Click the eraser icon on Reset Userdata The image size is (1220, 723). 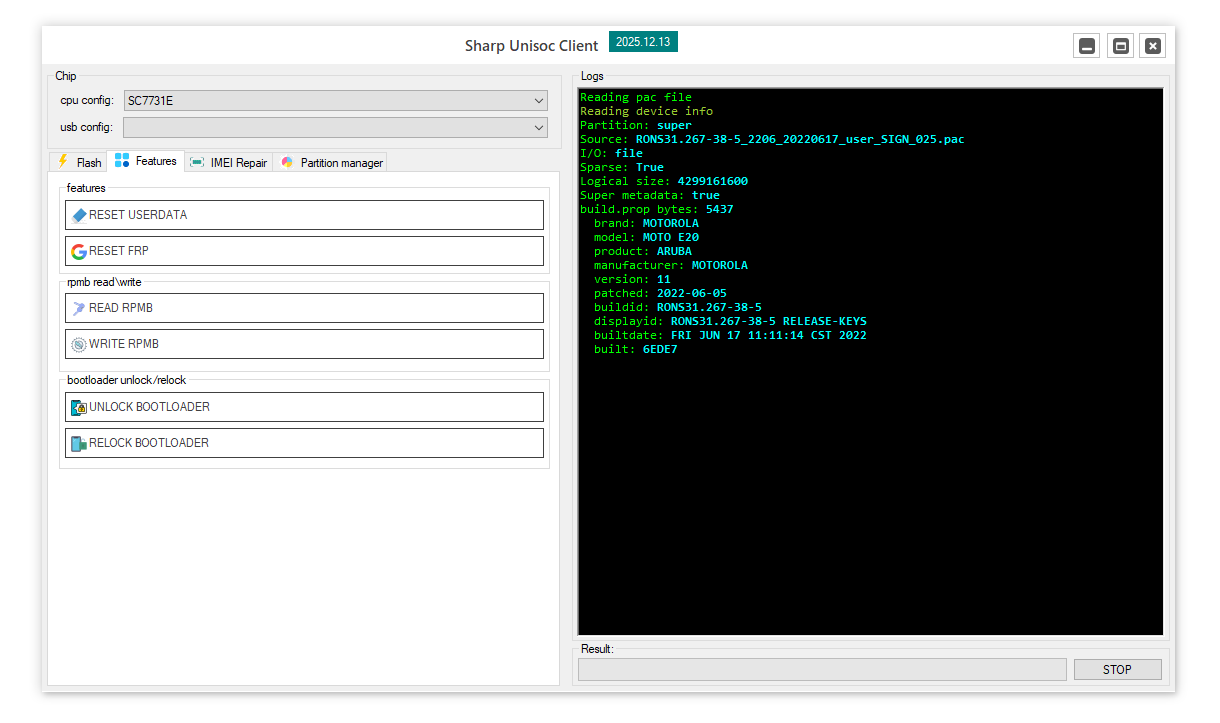point(79,215)
